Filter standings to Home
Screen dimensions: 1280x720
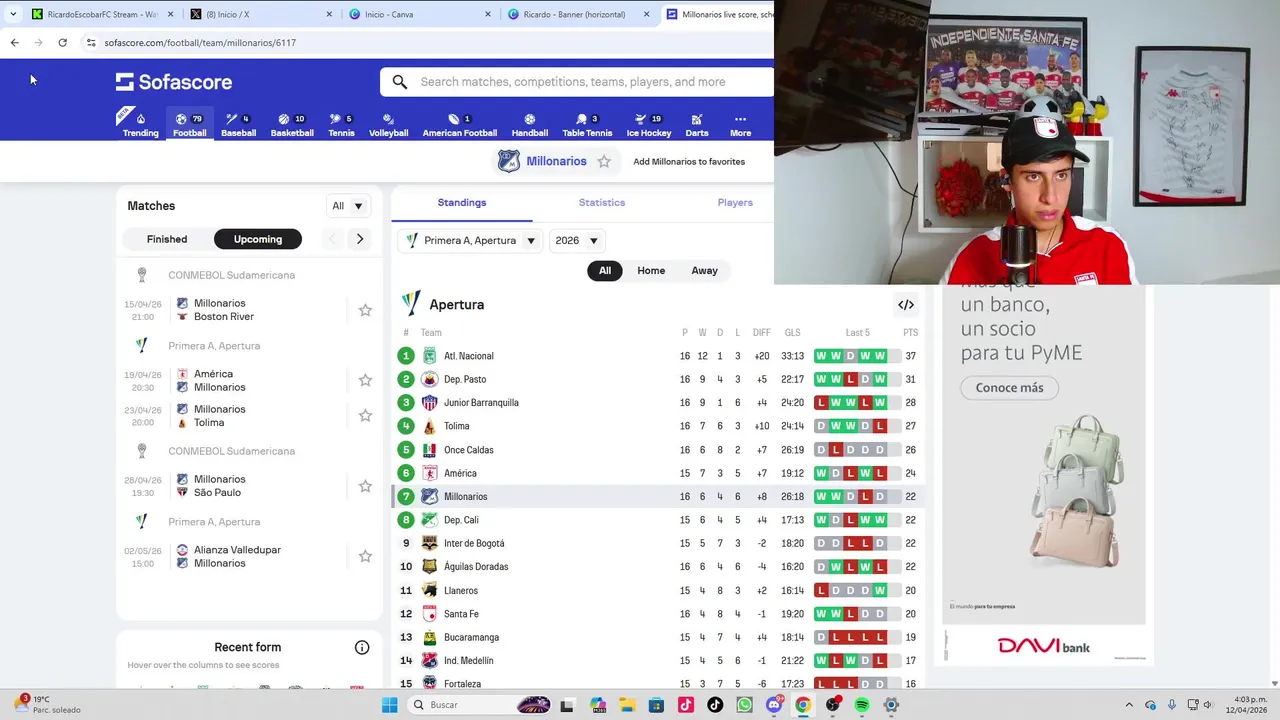pos(651,270)
